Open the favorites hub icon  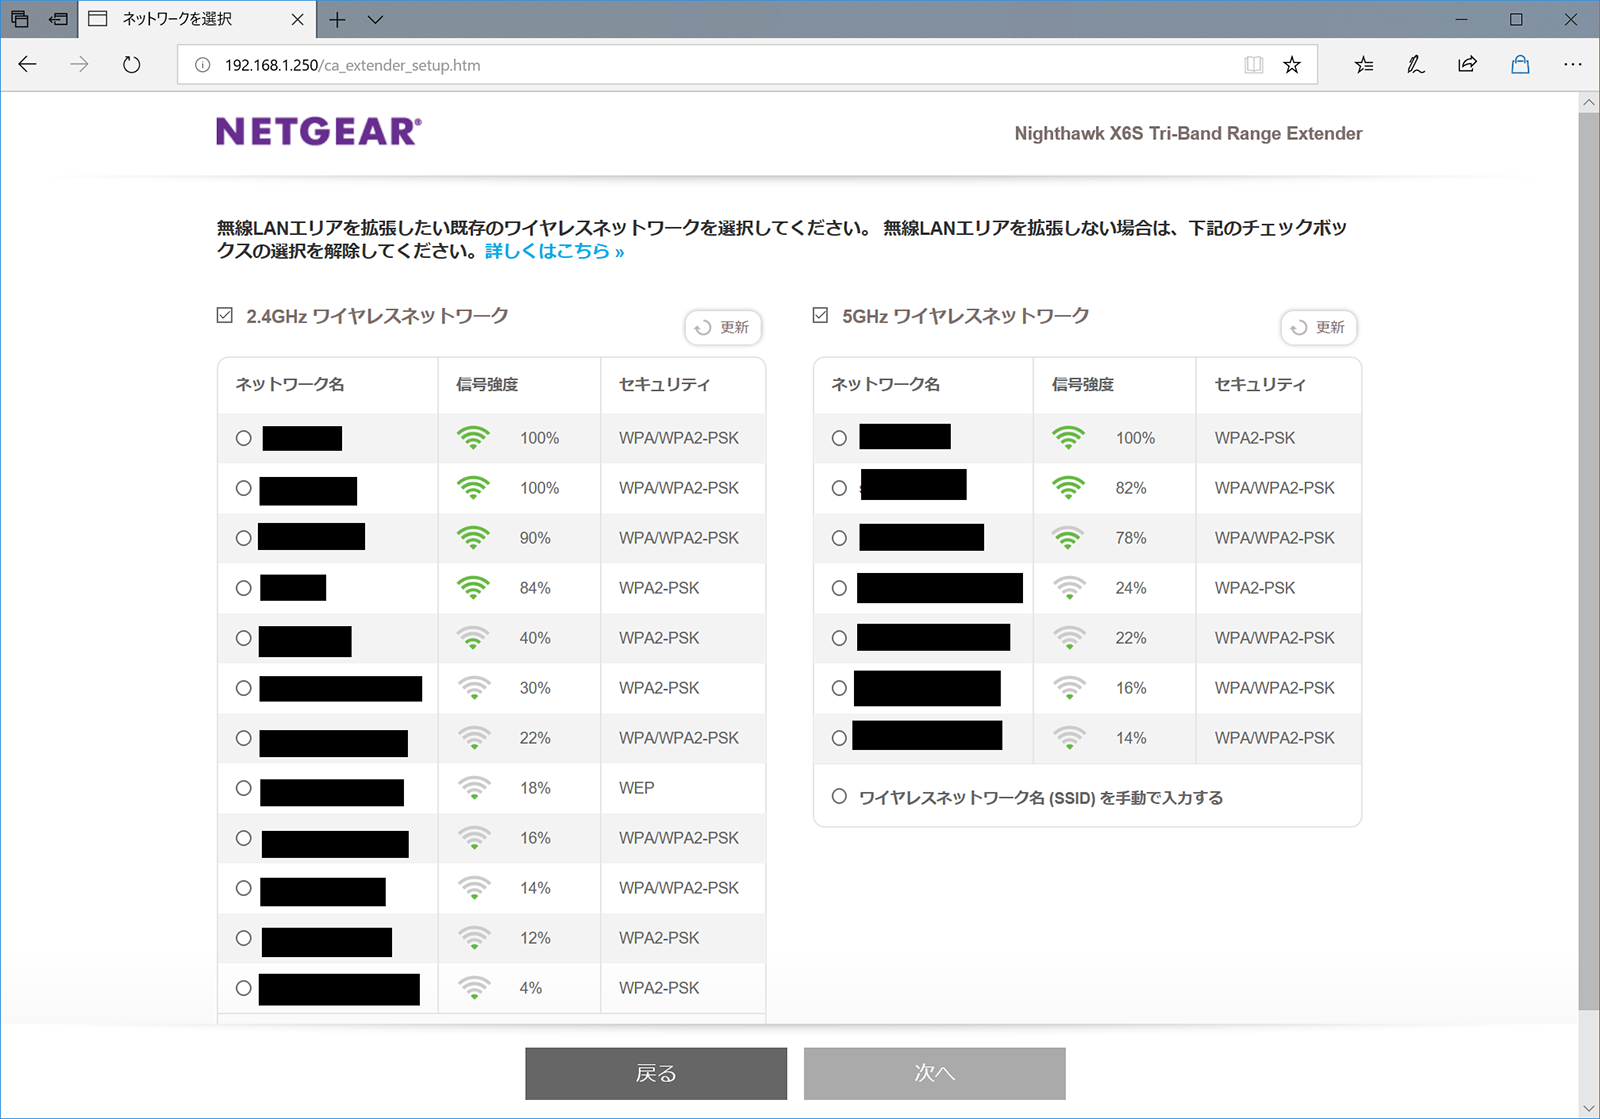[x=1364, y=65]
